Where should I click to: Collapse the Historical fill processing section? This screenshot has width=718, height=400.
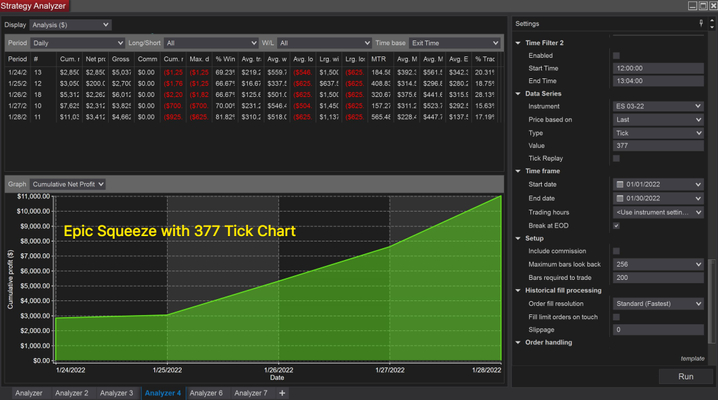coord(518,290)
